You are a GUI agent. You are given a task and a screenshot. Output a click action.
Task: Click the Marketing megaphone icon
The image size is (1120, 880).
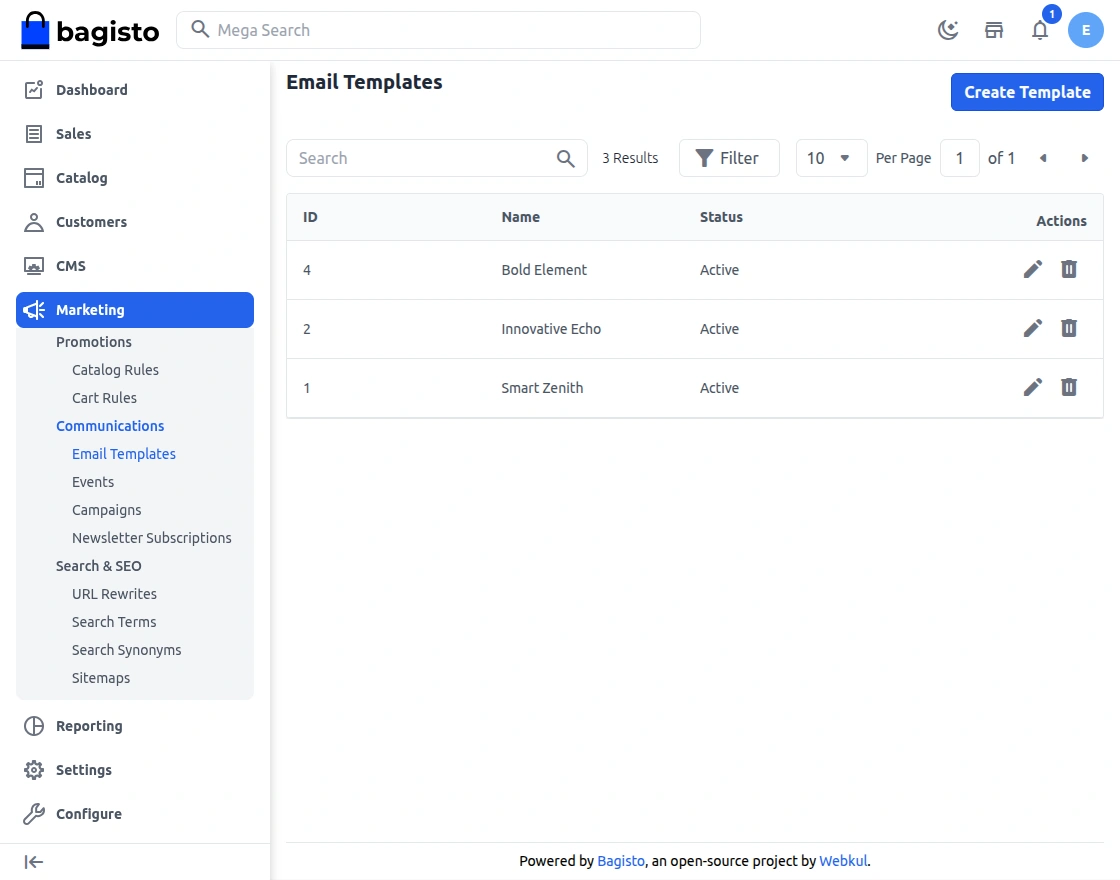[34, 310]
